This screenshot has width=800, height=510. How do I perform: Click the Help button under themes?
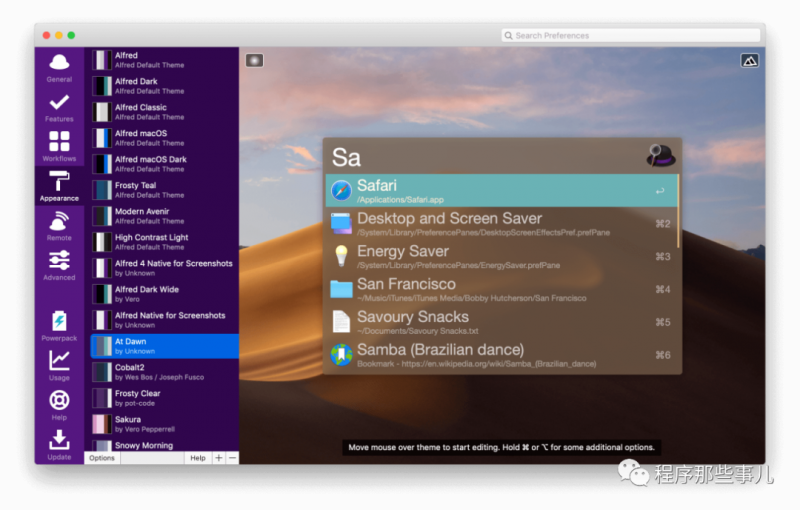click(x=198, y=458)
